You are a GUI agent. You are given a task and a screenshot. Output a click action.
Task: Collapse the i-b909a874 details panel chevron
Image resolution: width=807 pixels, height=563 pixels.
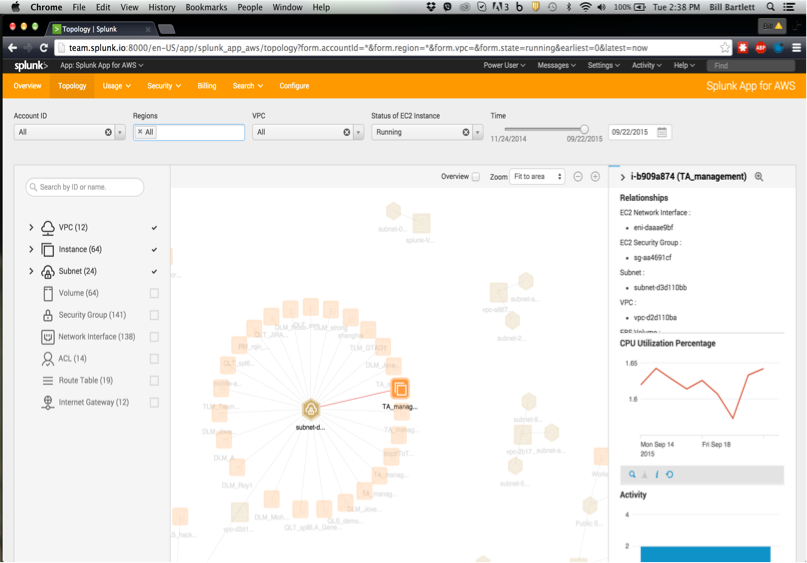[x=623, y=177]
